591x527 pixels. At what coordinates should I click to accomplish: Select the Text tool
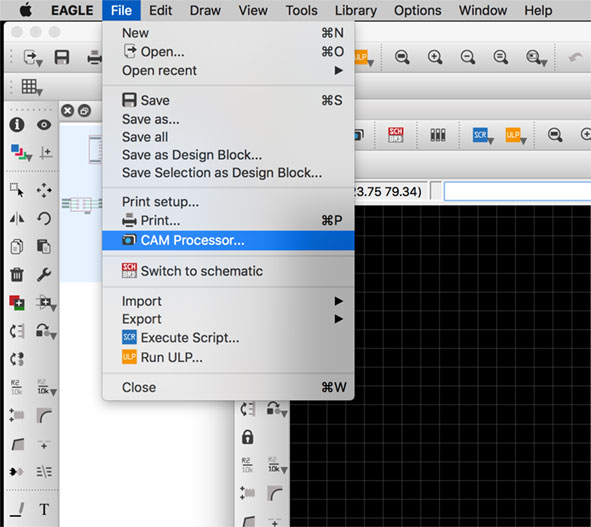tap(44, 509)
